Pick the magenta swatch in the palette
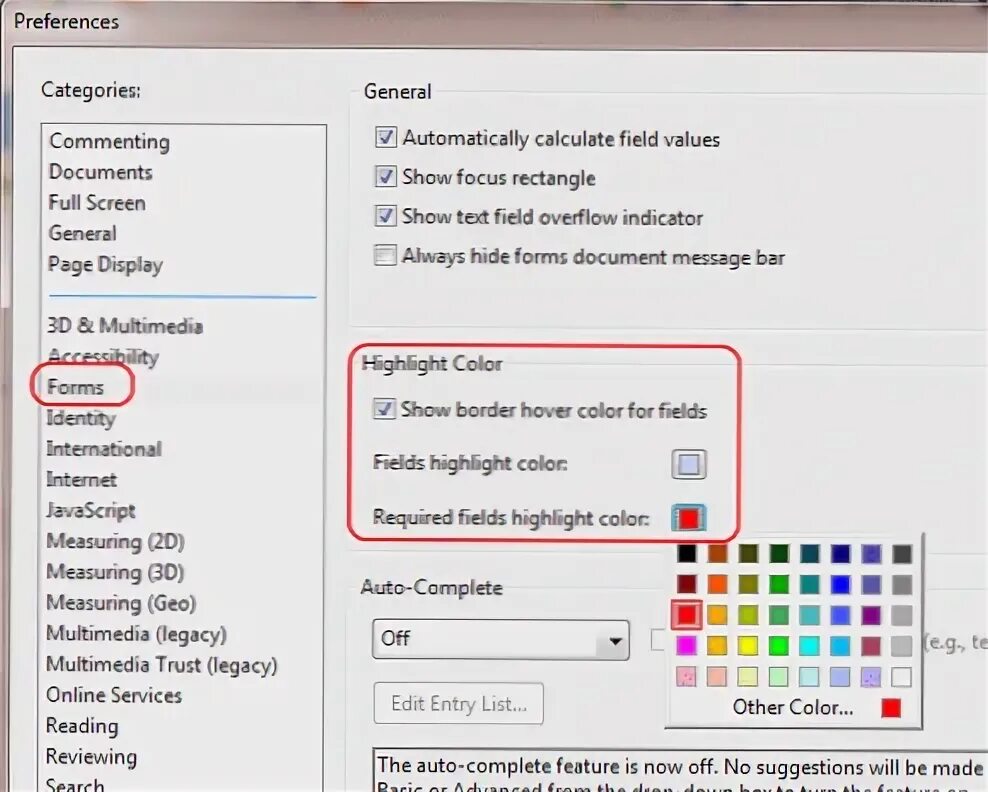Image resolution: width=988 pixels, height=792 pixels. (687, 645)
